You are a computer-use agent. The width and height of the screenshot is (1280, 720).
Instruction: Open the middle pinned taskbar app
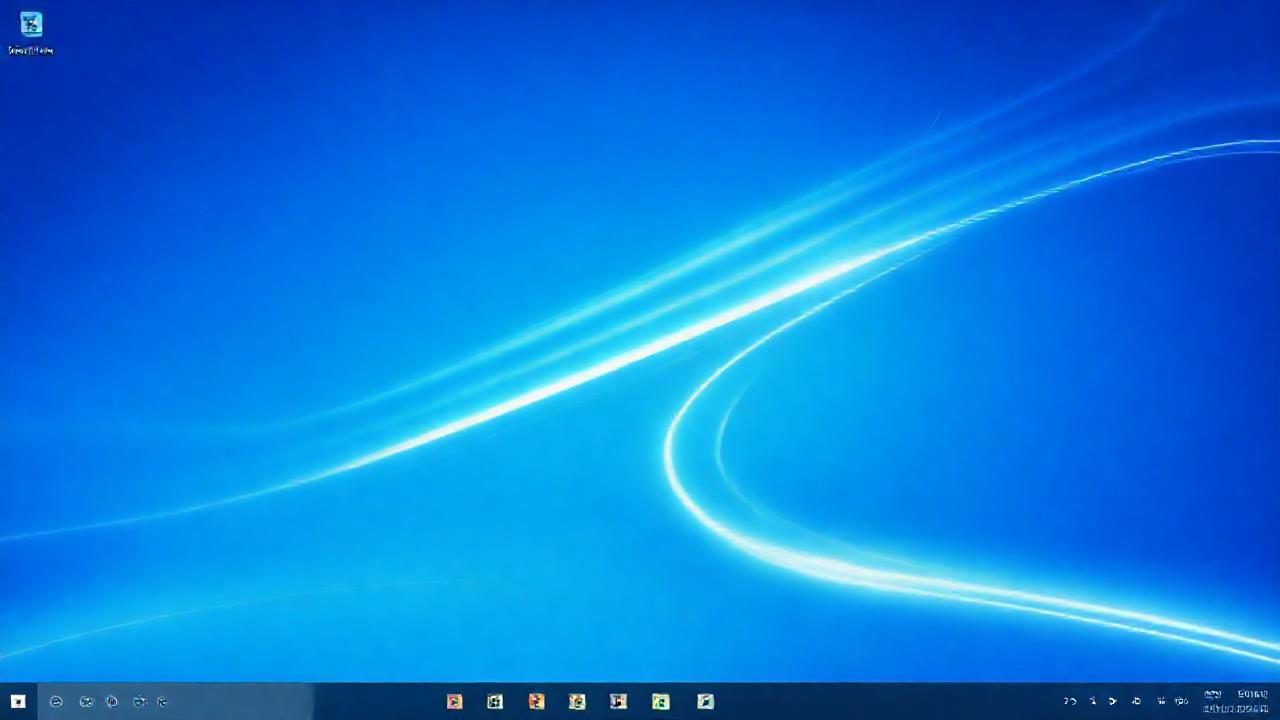[x=577, y=701]
